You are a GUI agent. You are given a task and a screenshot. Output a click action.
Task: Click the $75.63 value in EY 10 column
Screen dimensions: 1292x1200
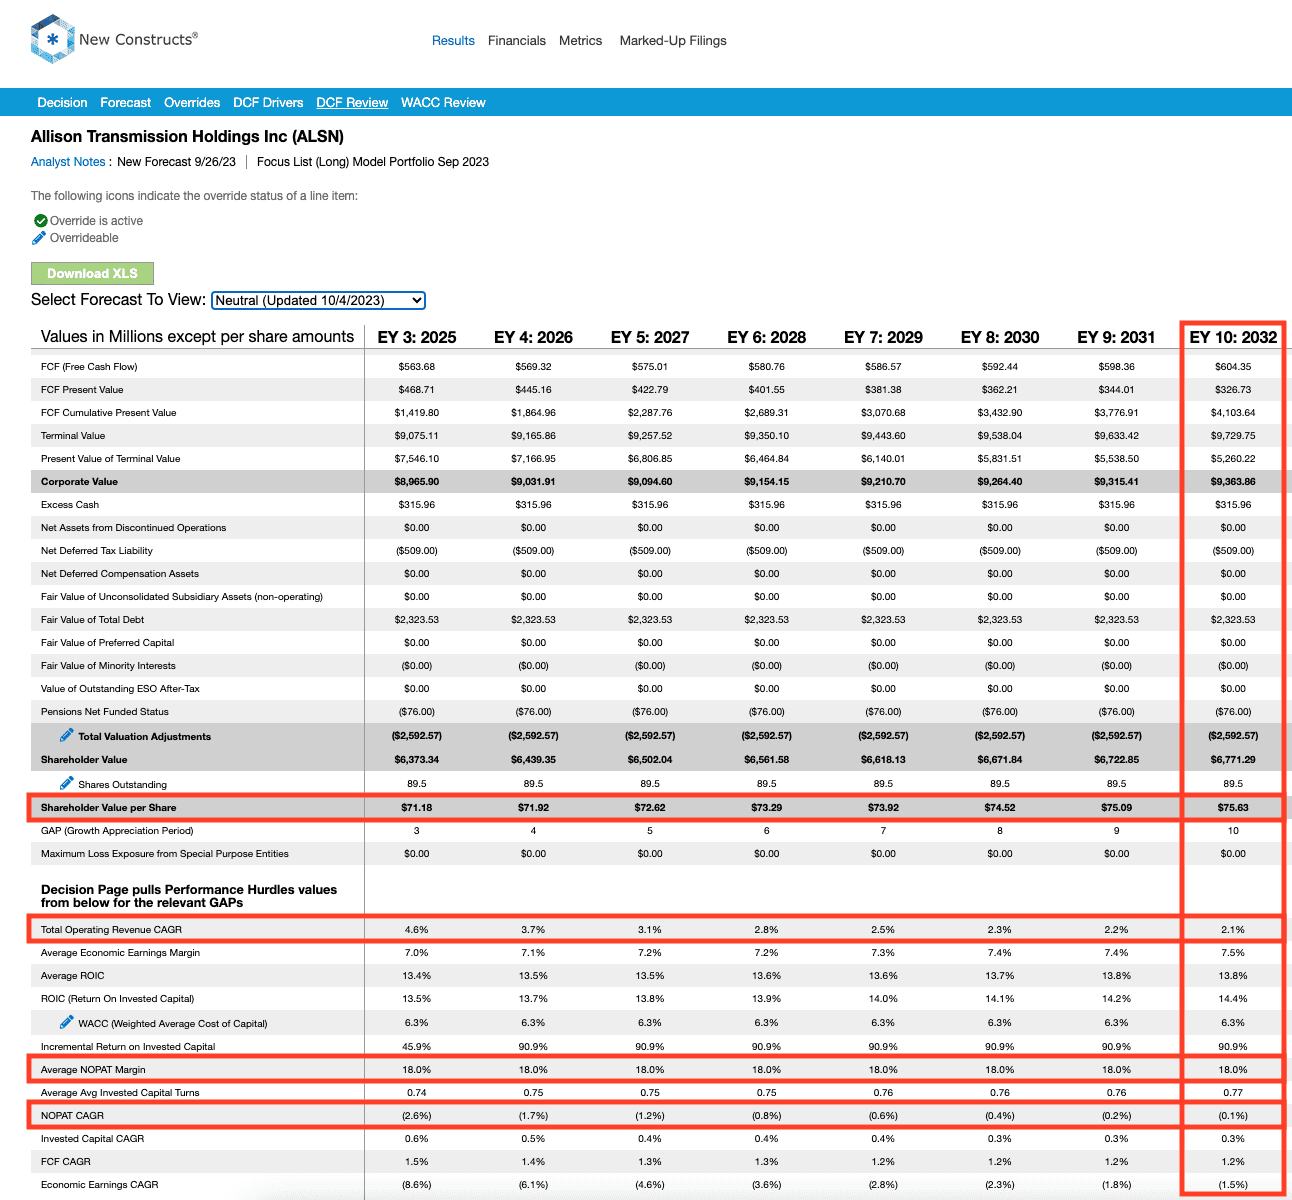coord(1233,808)
